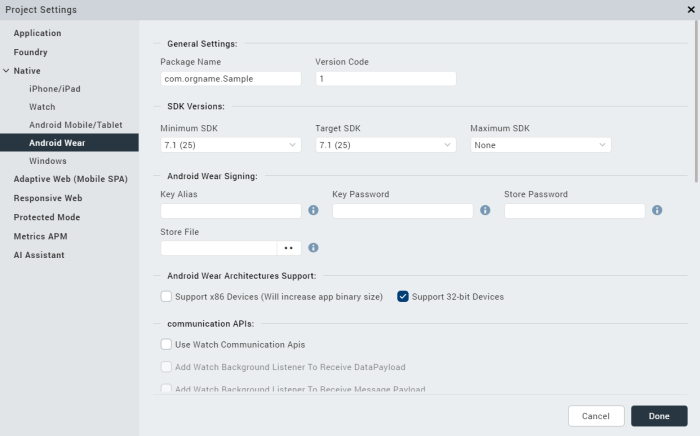The width and height of the screenshot is (700, 436).
Task: Click the Cancel button
Action: click(595, 416)
